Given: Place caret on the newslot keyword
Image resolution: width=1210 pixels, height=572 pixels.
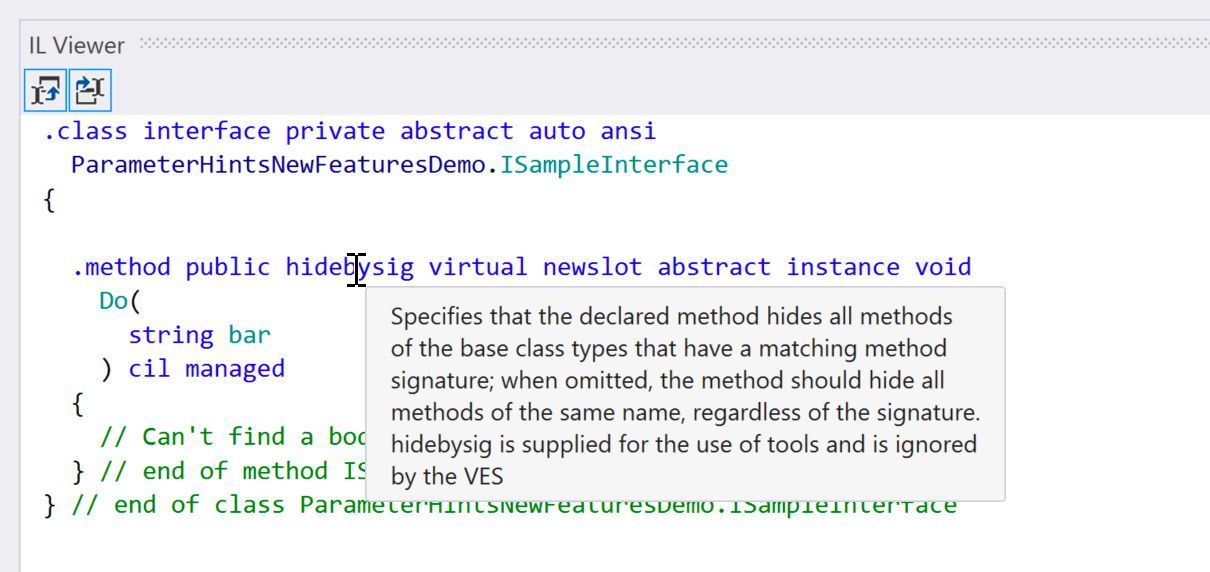Looking at the screenshot, I should 592,267.
